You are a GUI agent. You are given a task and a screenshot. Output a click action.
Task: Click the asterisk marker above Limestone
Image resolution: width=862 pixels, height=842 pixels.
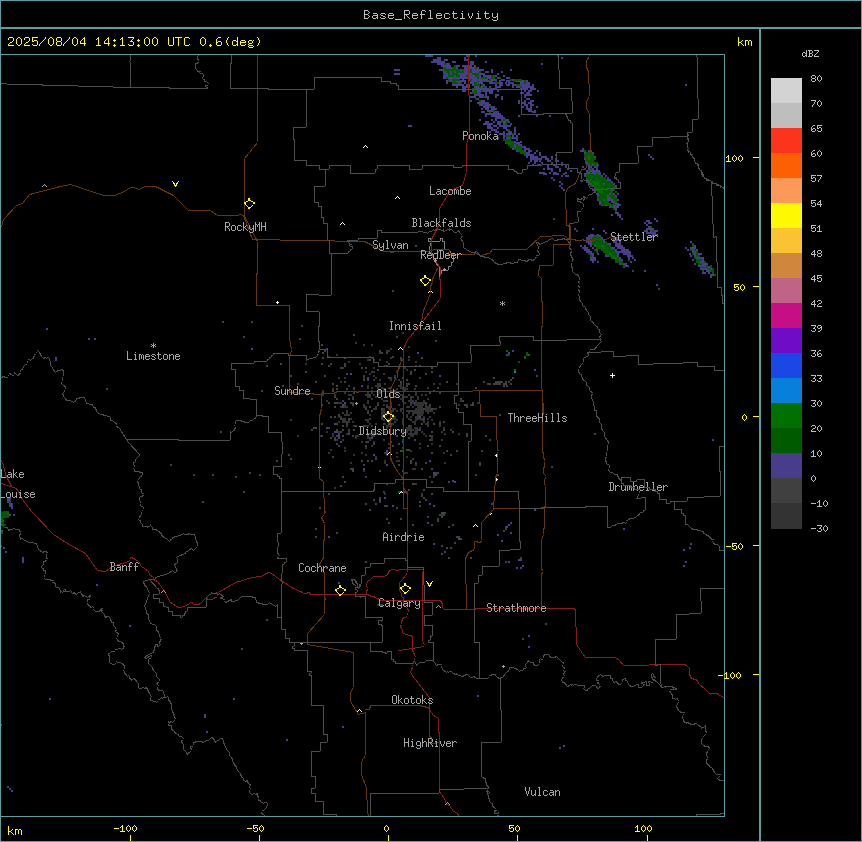tap(153, 345)
